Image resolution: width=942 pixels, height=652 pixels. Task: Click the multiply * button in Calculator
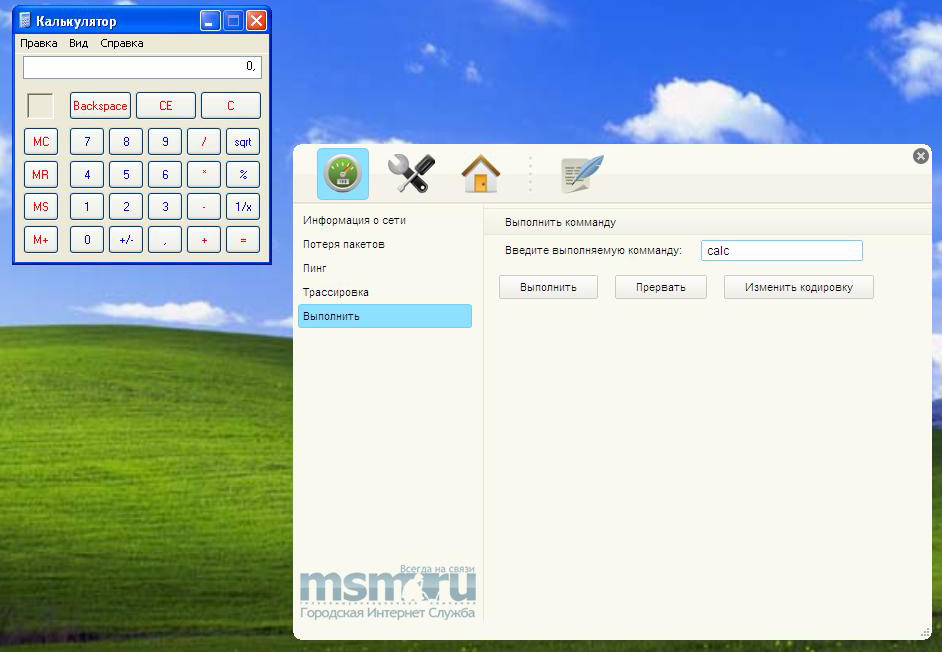point(204,174)
